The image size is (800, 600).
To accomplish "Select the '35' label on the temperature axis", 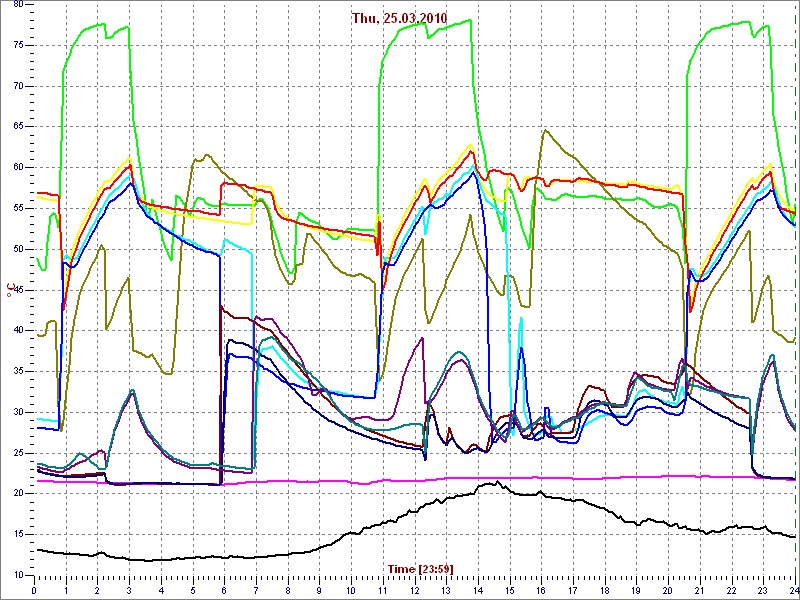I will tap(17, 371).
